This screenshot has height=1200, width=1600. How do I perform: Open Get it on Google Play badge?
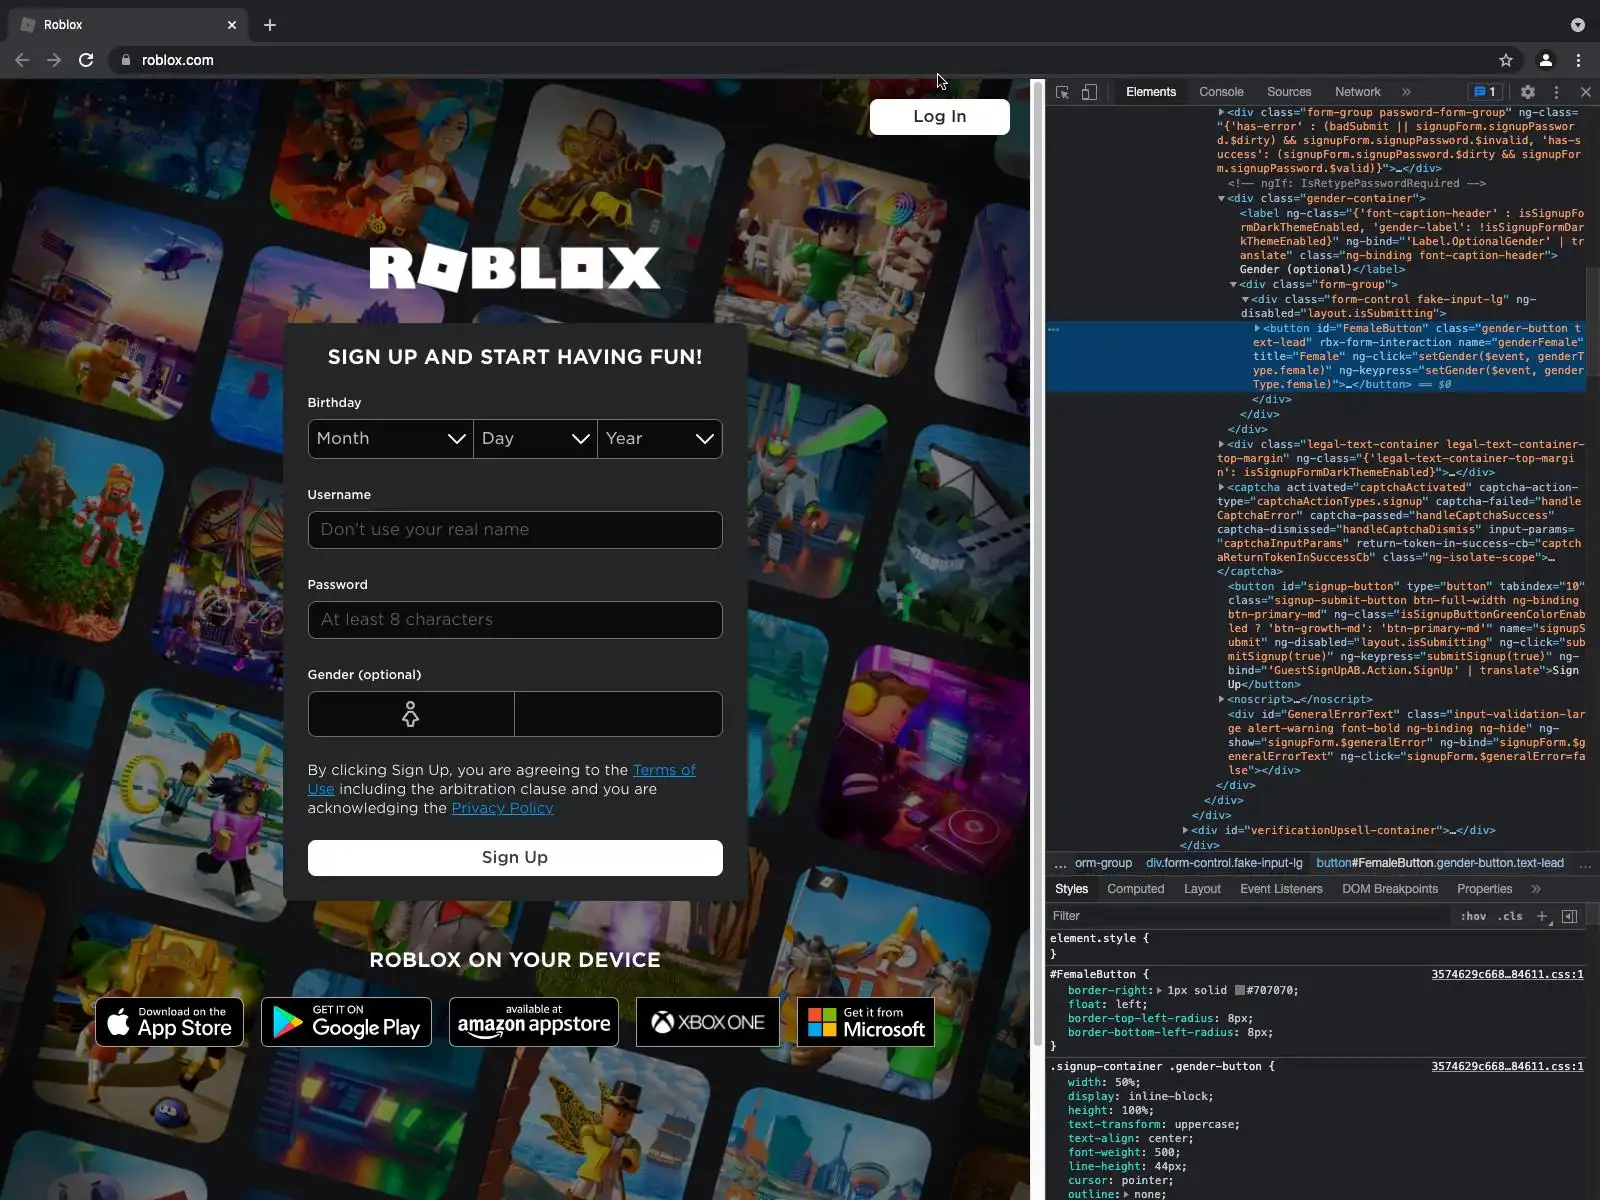[x=346, y=1022]
